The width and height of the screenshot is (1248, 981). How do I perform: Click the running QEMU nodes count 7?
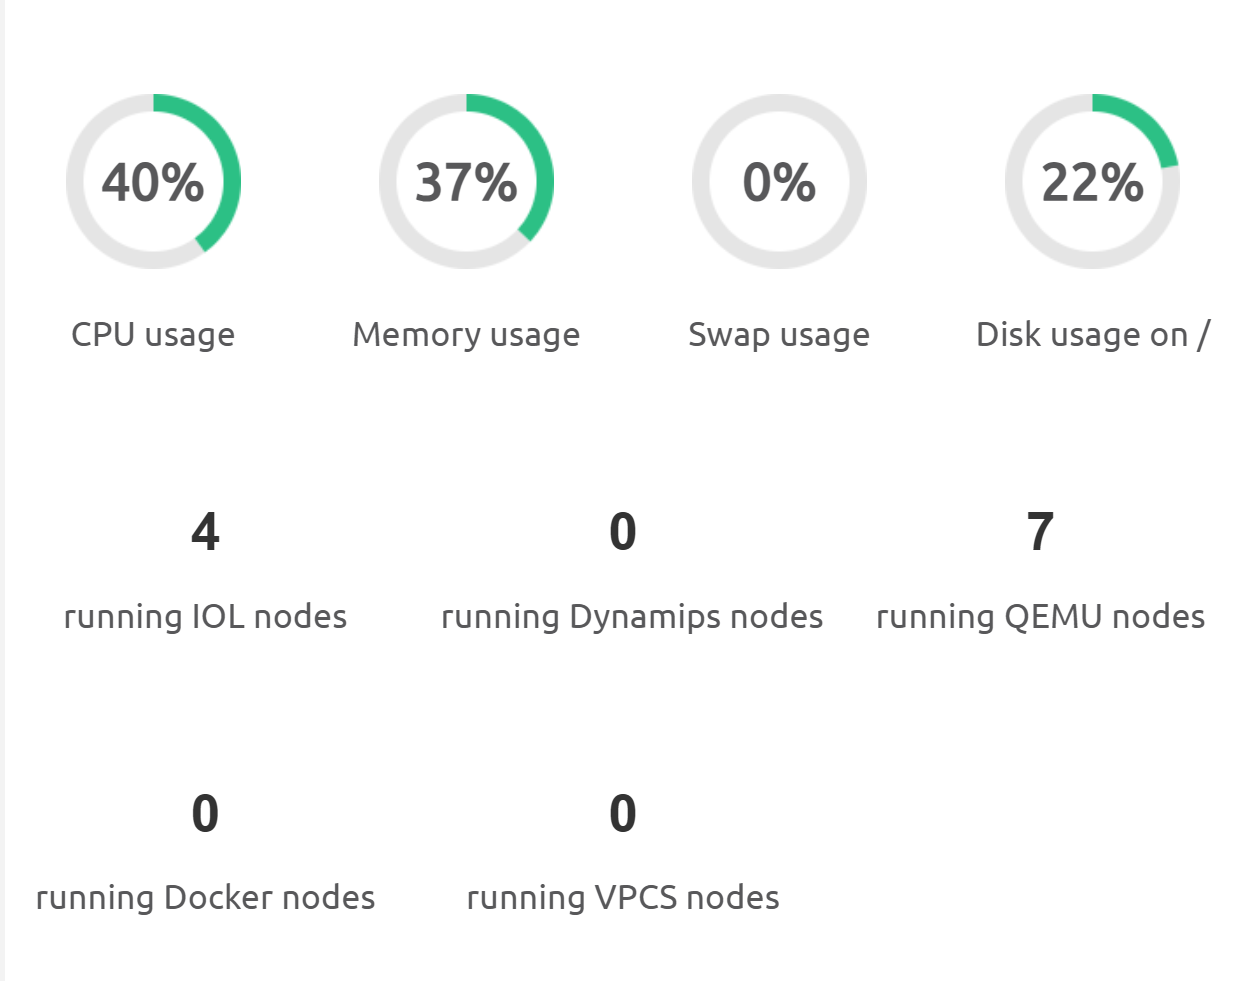[x=1040, y=532]
